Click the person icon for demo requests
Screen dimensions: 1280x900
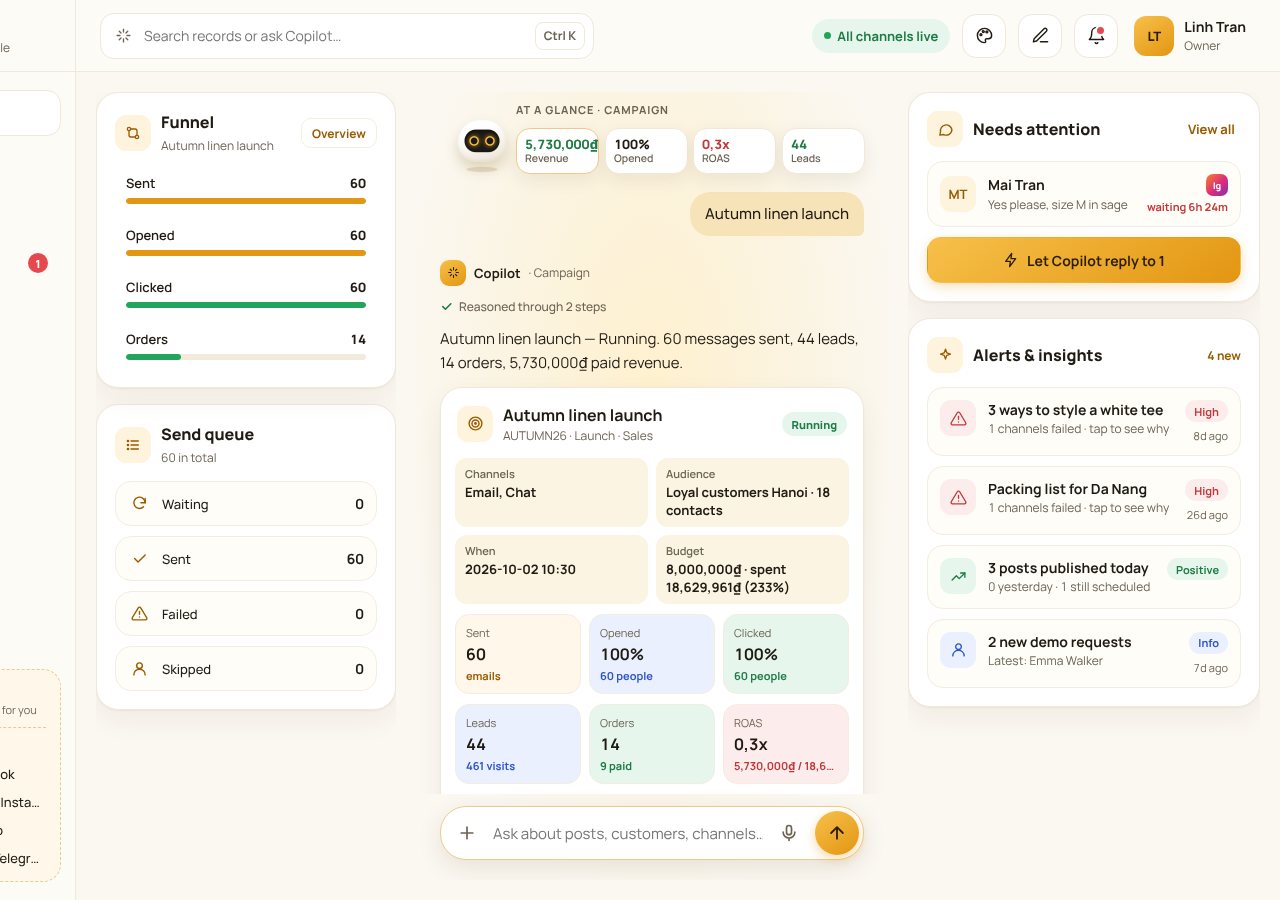pos(958,651)
